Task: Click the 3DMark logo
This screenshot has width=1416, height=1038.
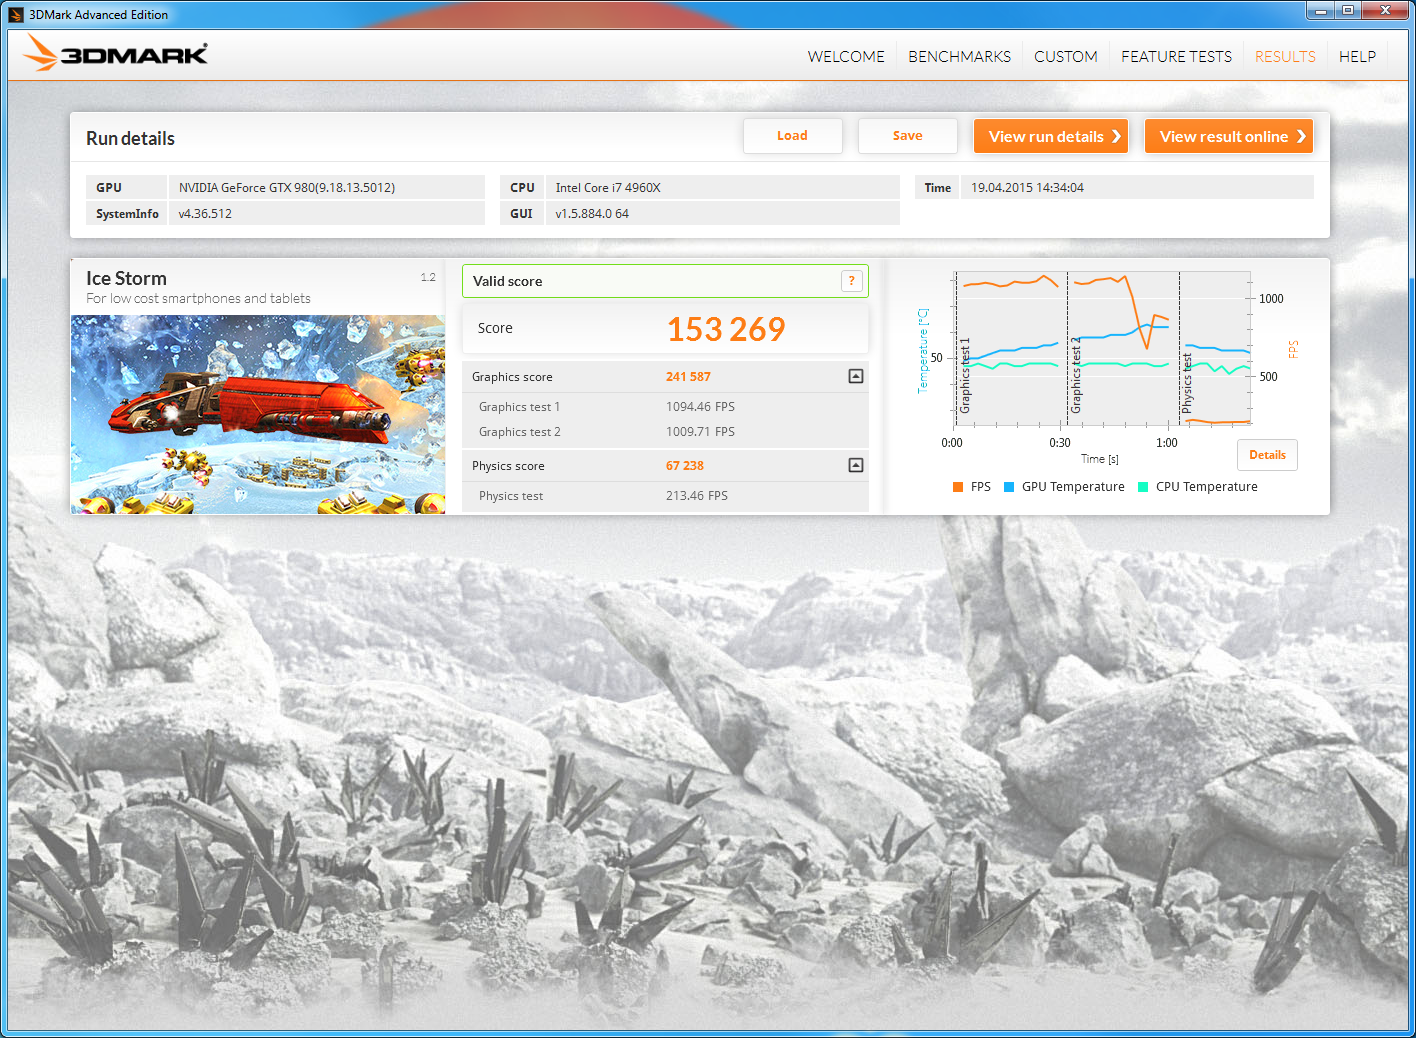Action: tap(116, 54)
